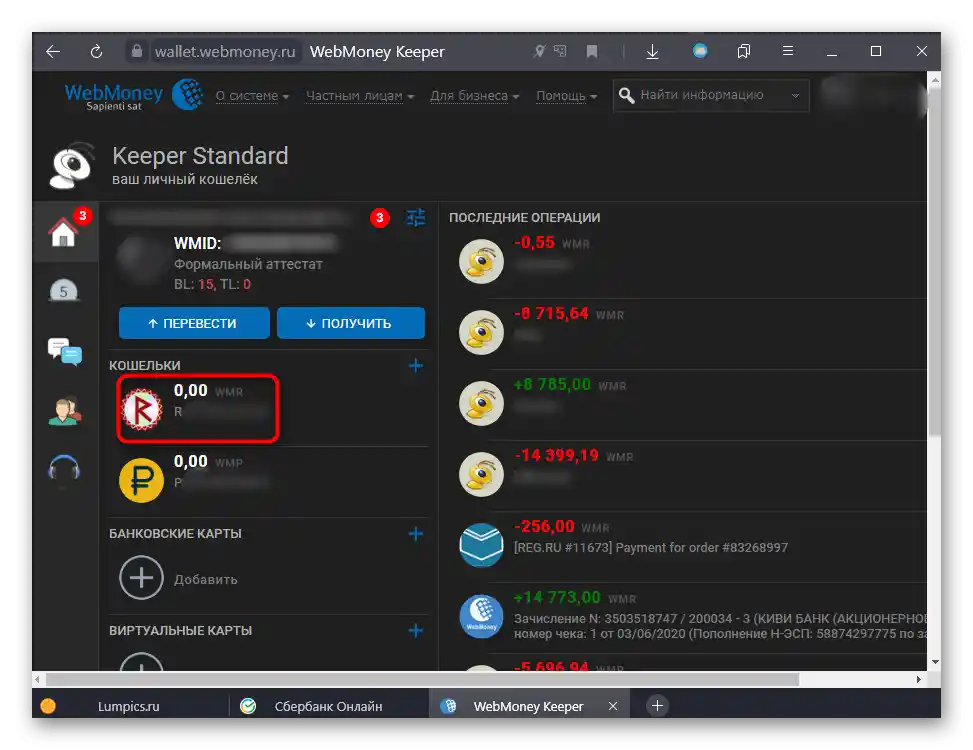Image resolution: width=973 pixels, height=750 pixels.
Task: Open the Home sidebar icon
Action: [x=64, y=231]
